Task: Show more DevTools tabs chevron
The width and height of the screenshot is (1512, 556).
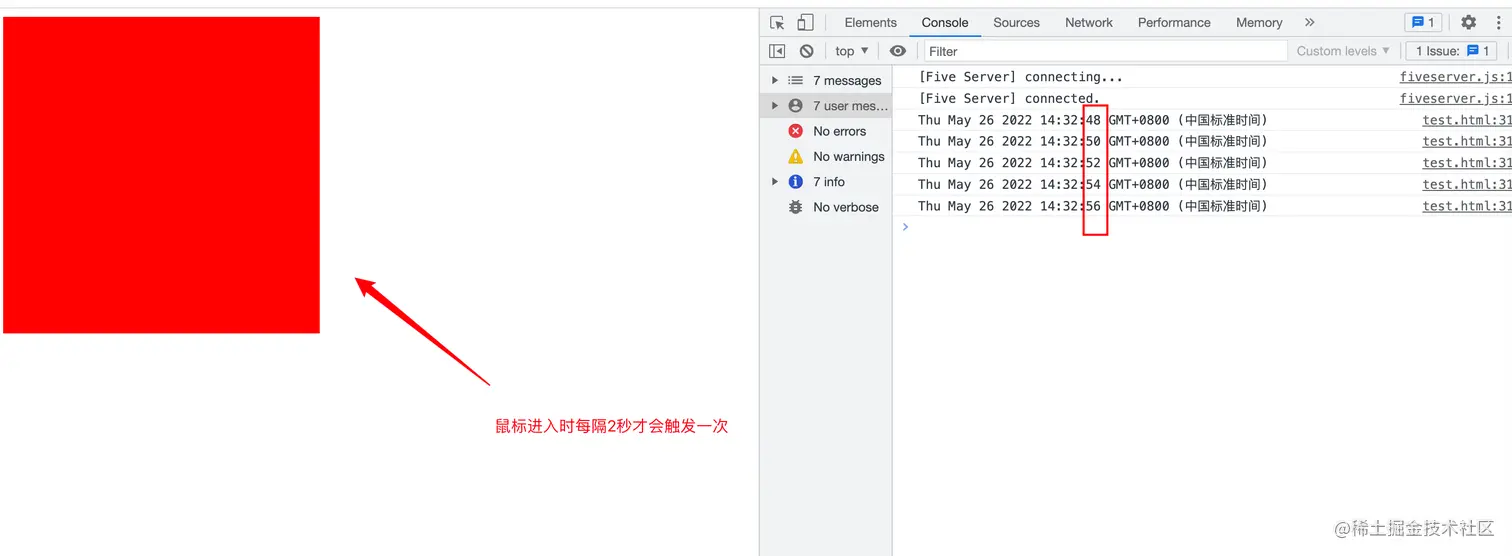Action: point(1310,22)
